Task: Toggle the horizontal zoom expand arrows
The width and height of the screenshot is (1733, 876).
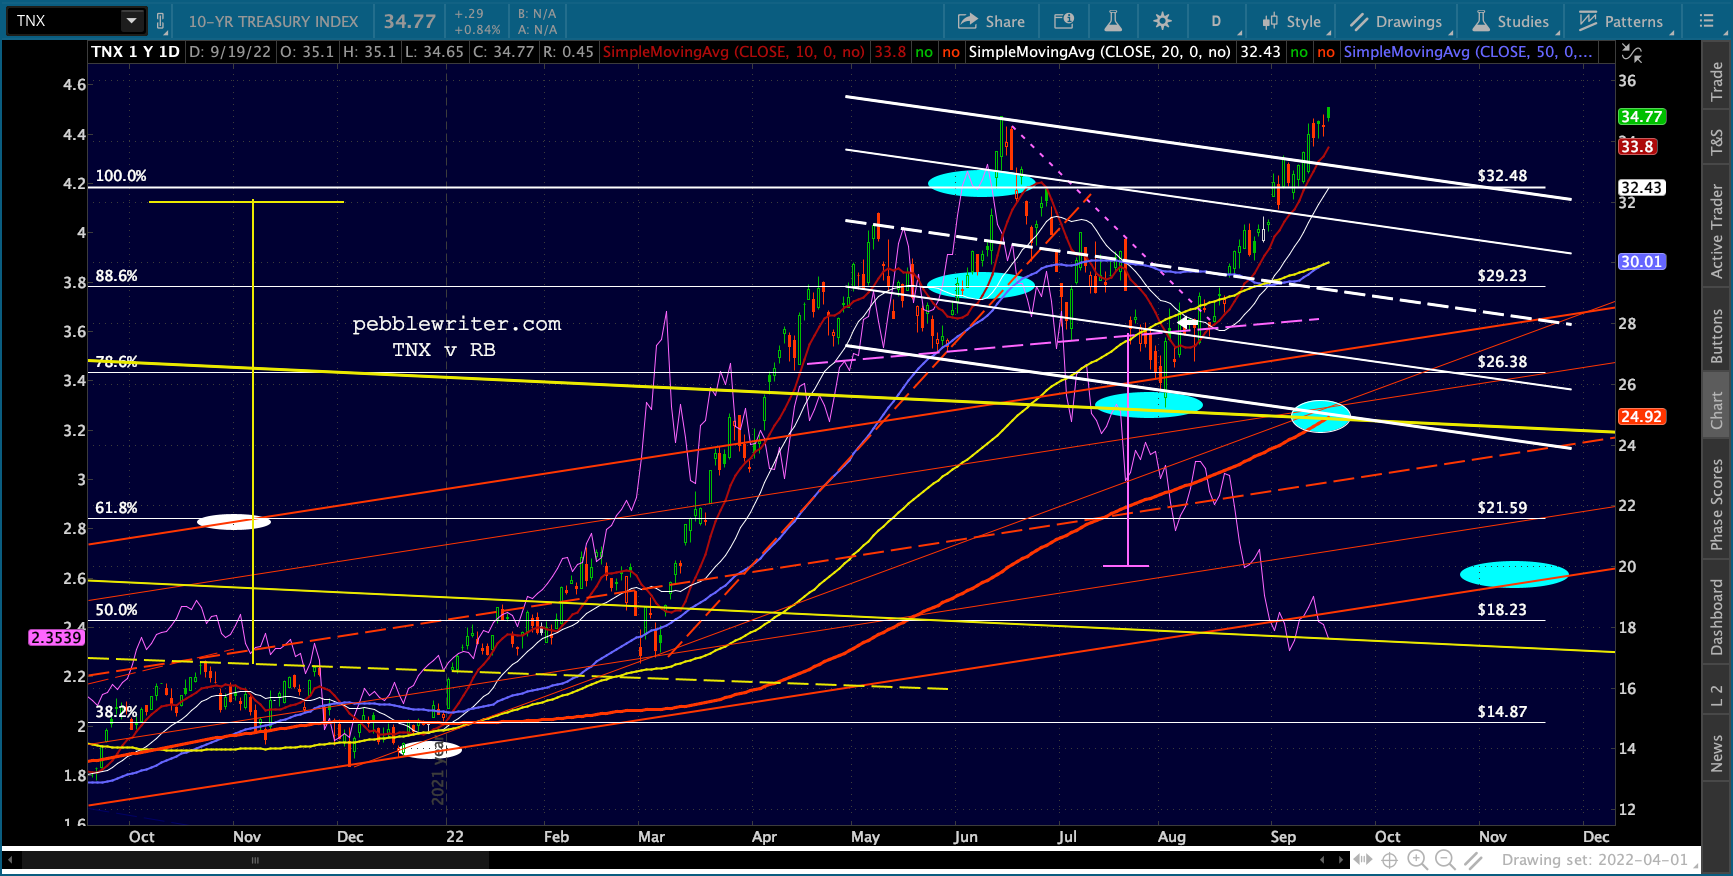Action: click(1363, 860)
